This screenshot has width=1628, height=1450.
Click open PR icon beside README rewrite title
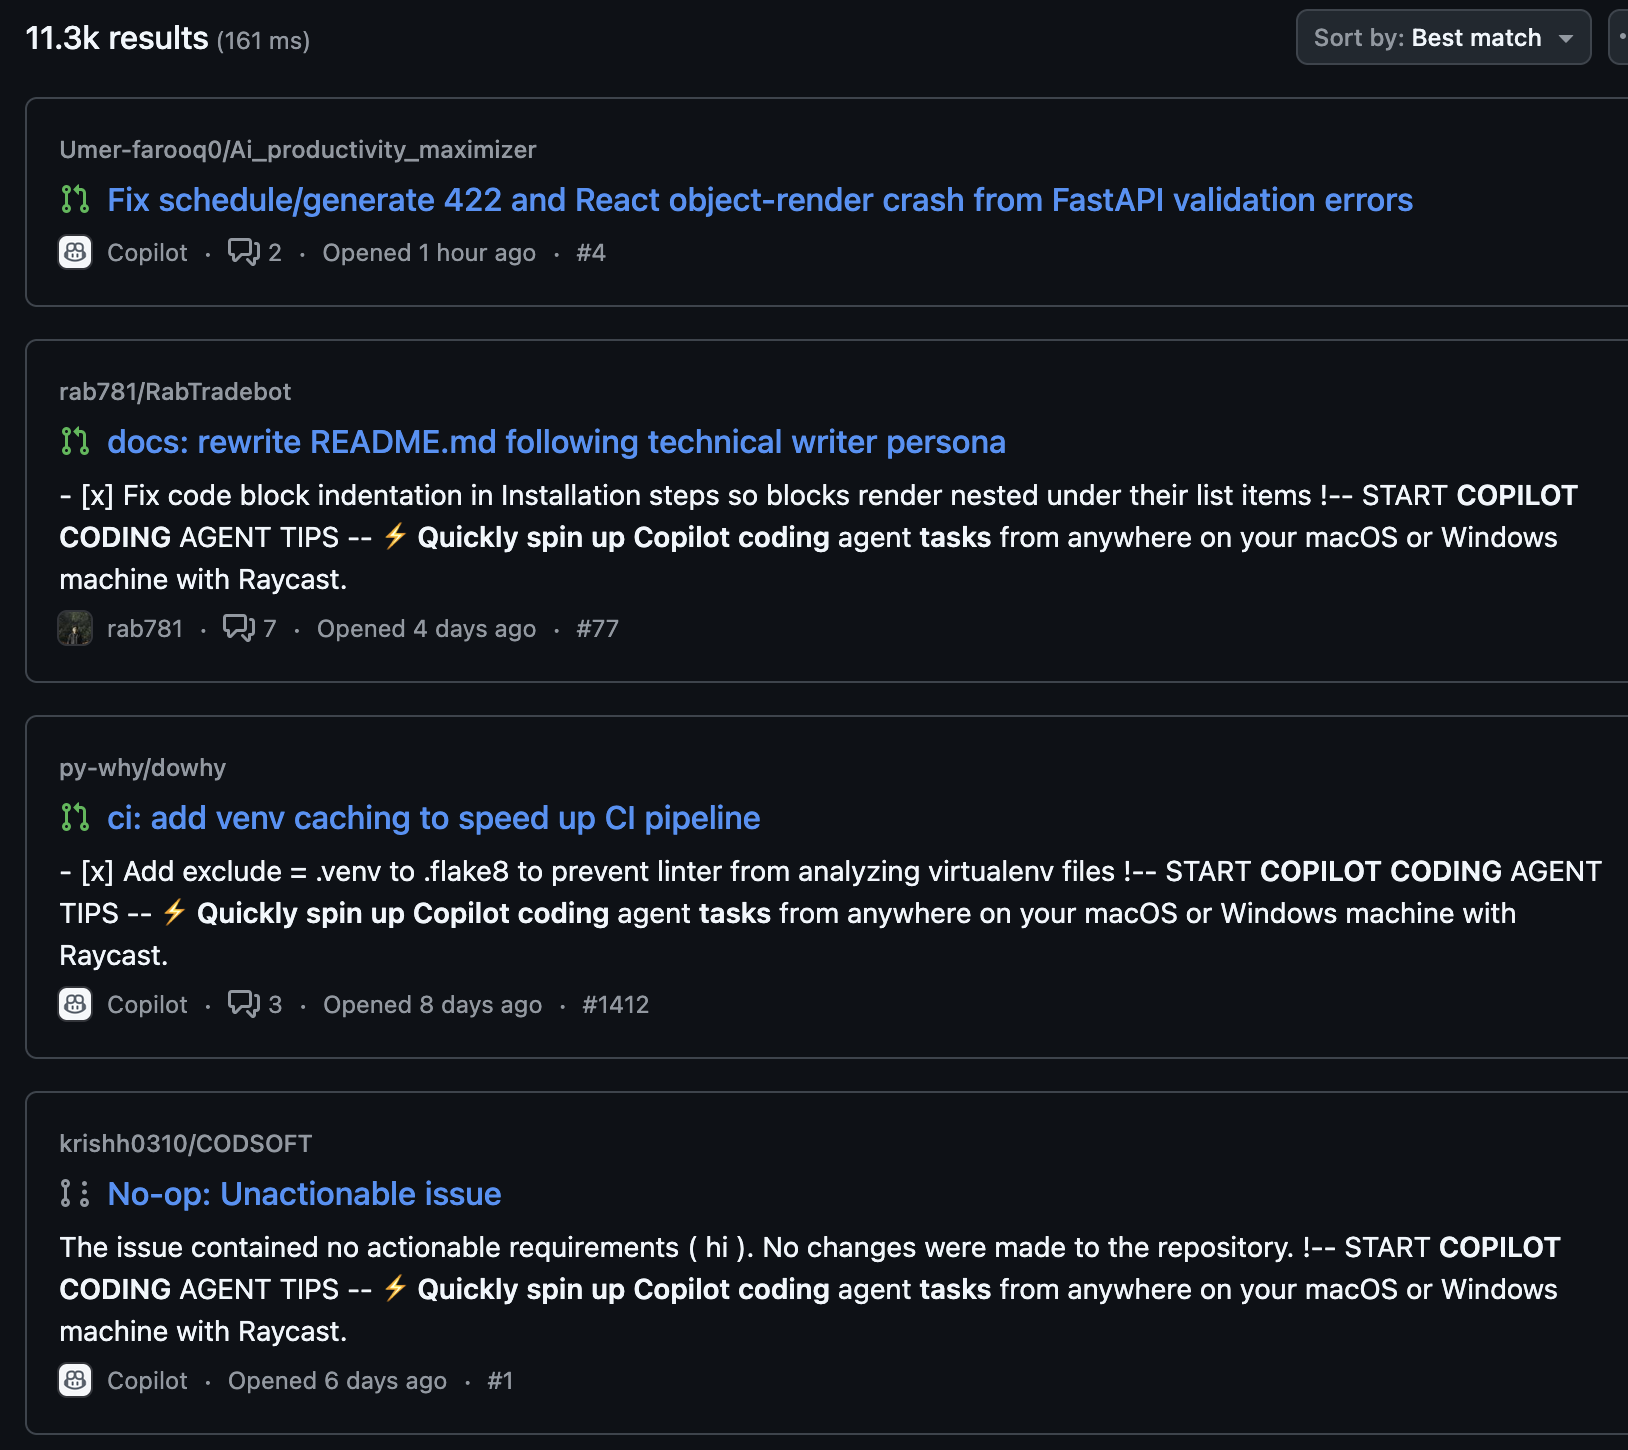[75, 442]
